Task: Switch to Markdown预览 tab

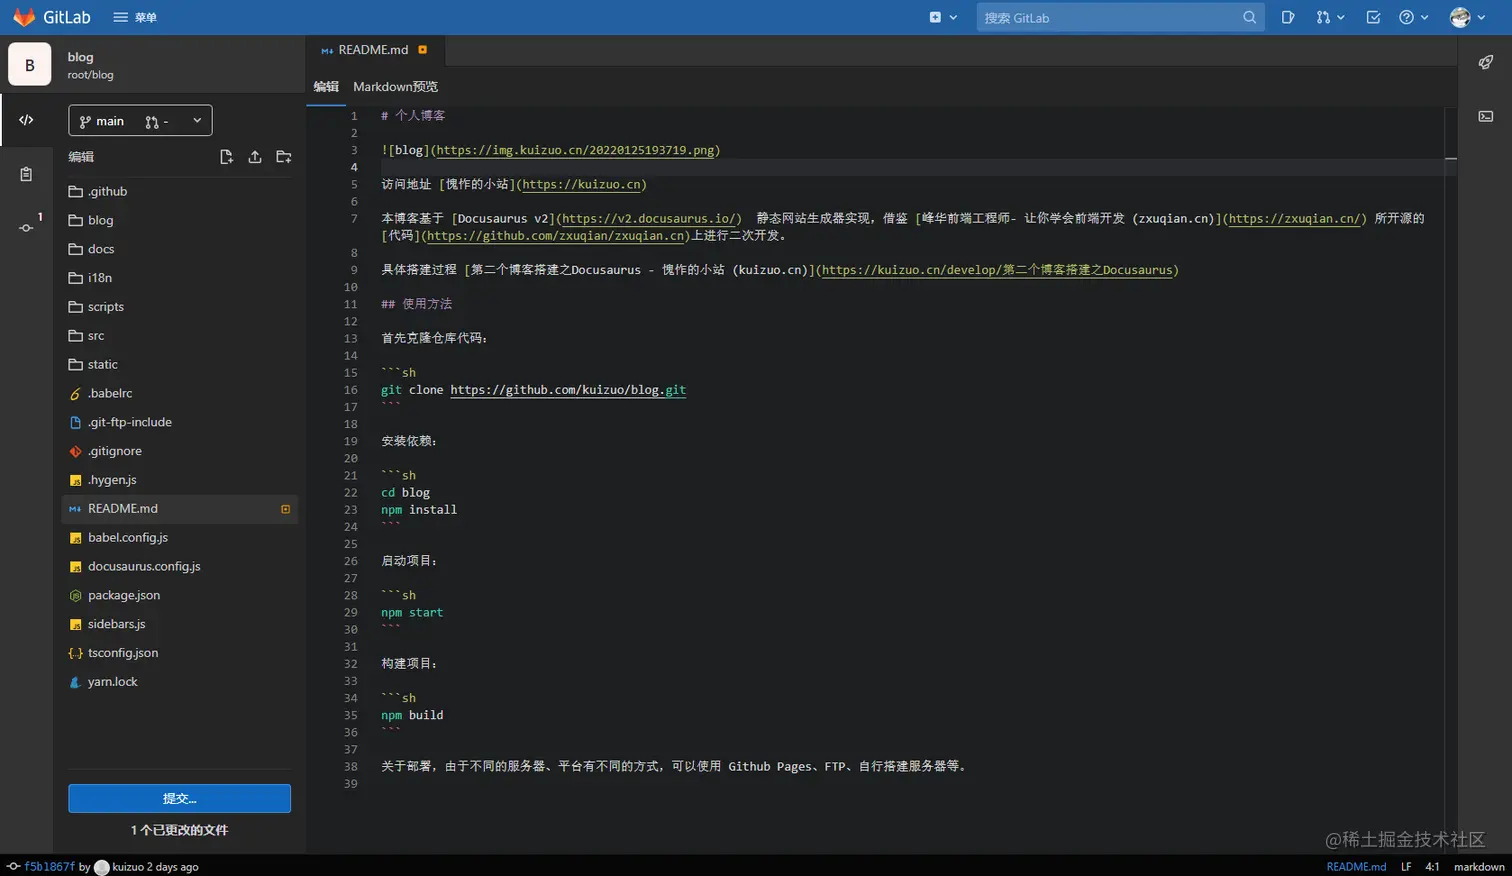Action: click(395, 87)
